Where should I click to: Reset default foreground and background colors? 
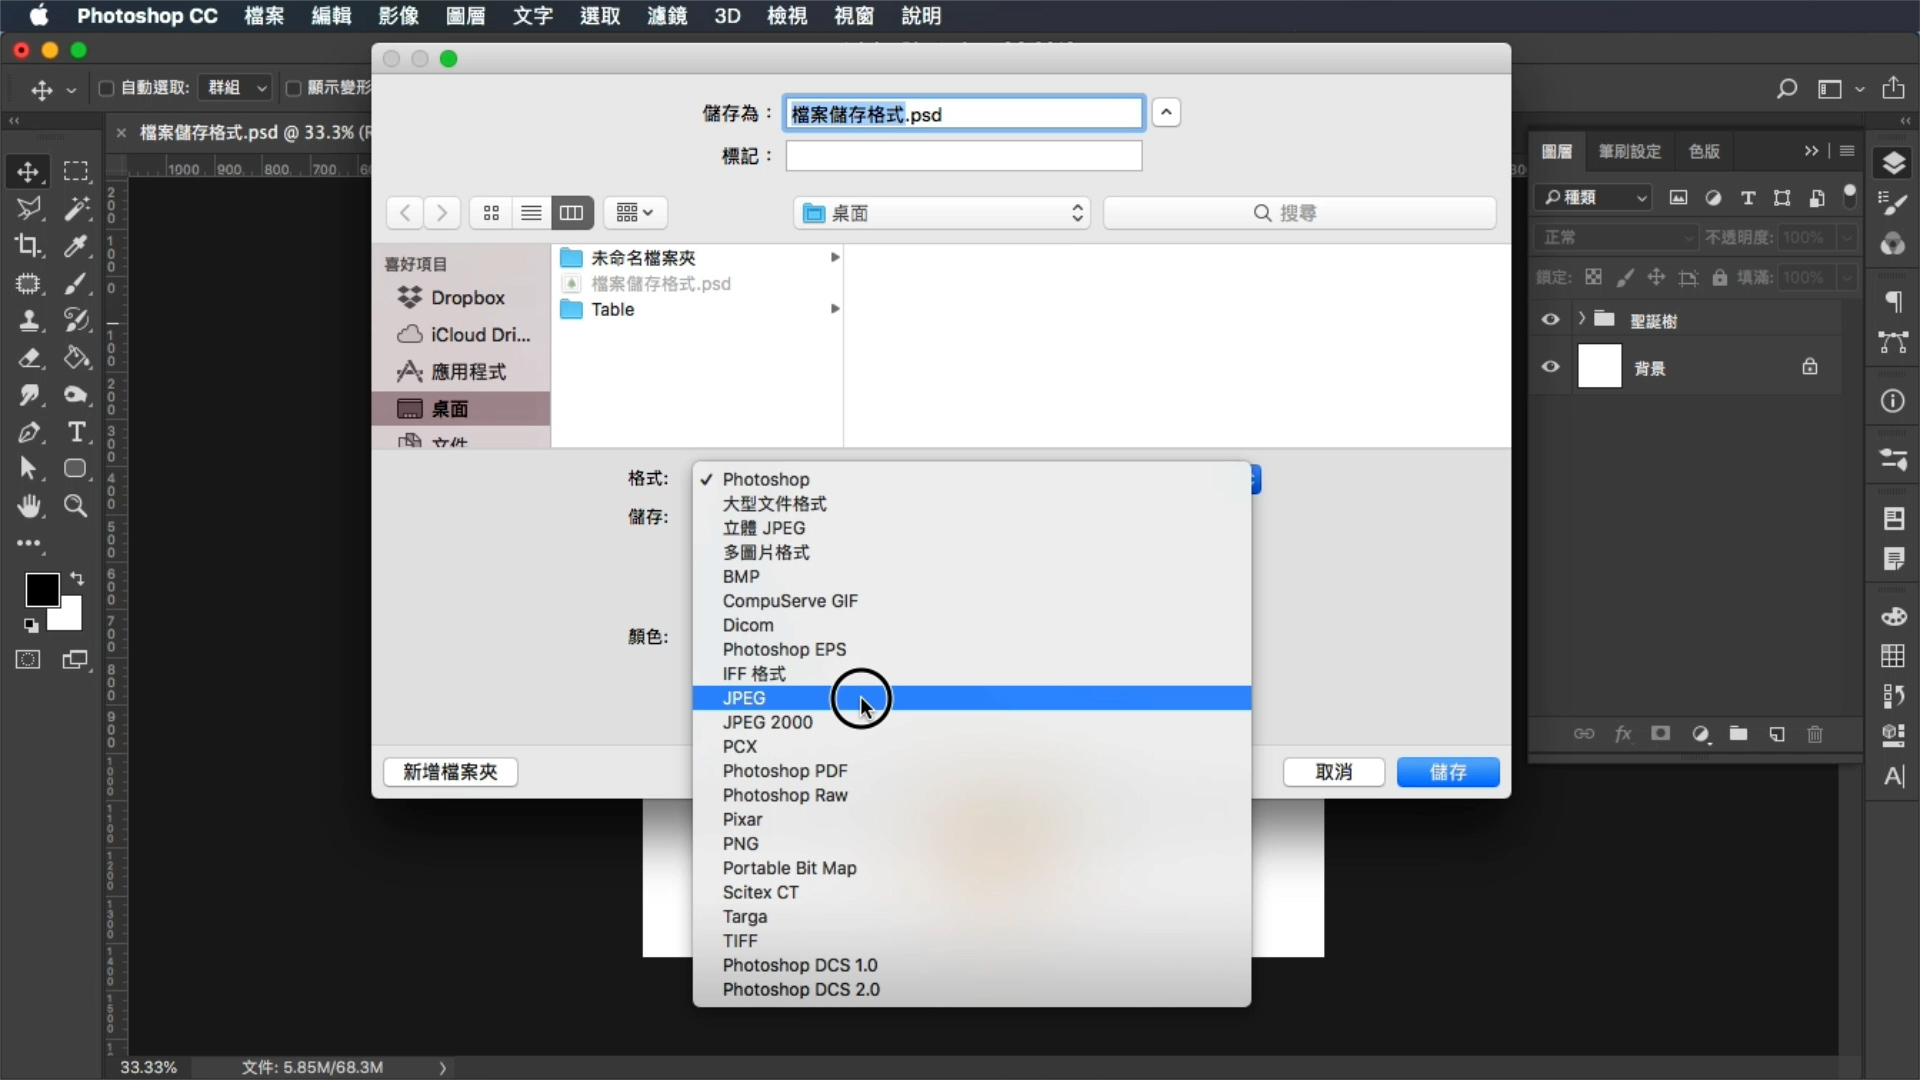point(31,625)
